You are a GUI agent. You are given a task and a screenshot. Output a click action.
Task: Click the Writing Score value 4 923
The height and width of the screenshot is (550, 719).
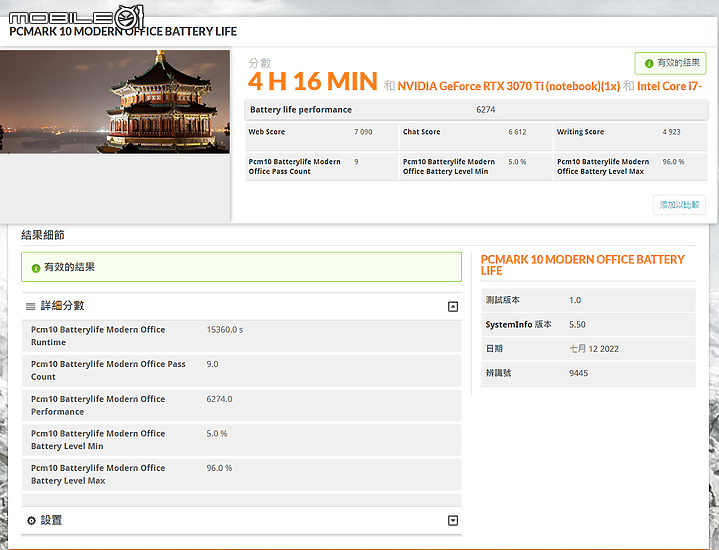point(671,132)
